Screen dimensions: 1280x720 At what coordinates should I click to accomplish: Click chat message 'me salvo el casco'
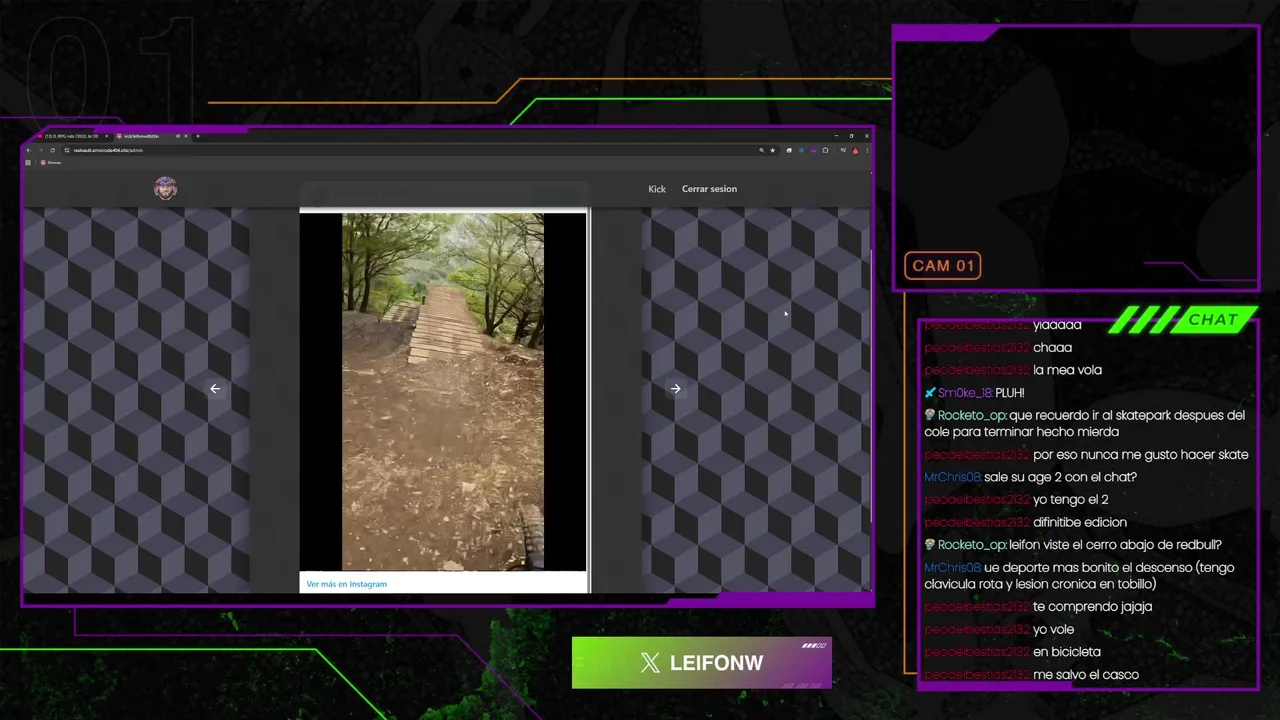pyautogui.click(x=1031, y=675)
